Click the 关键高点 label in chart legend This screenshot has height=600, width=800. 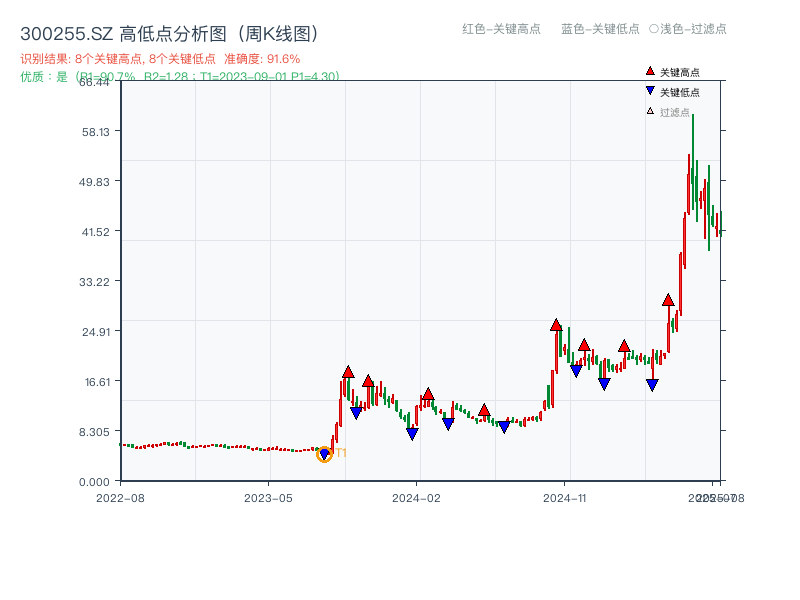coord(680,72)
